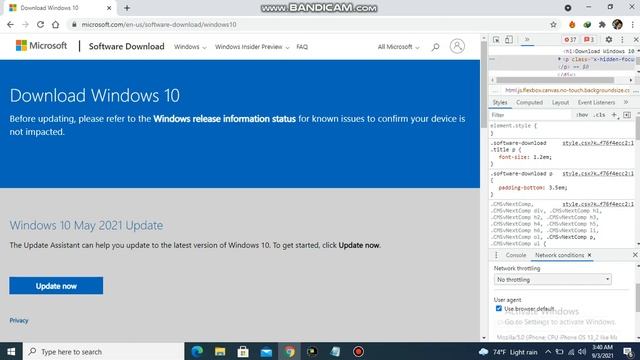Viewport: 640px width, 360px height.
Task: Select the inspect element picker tool
Action: 496,40
